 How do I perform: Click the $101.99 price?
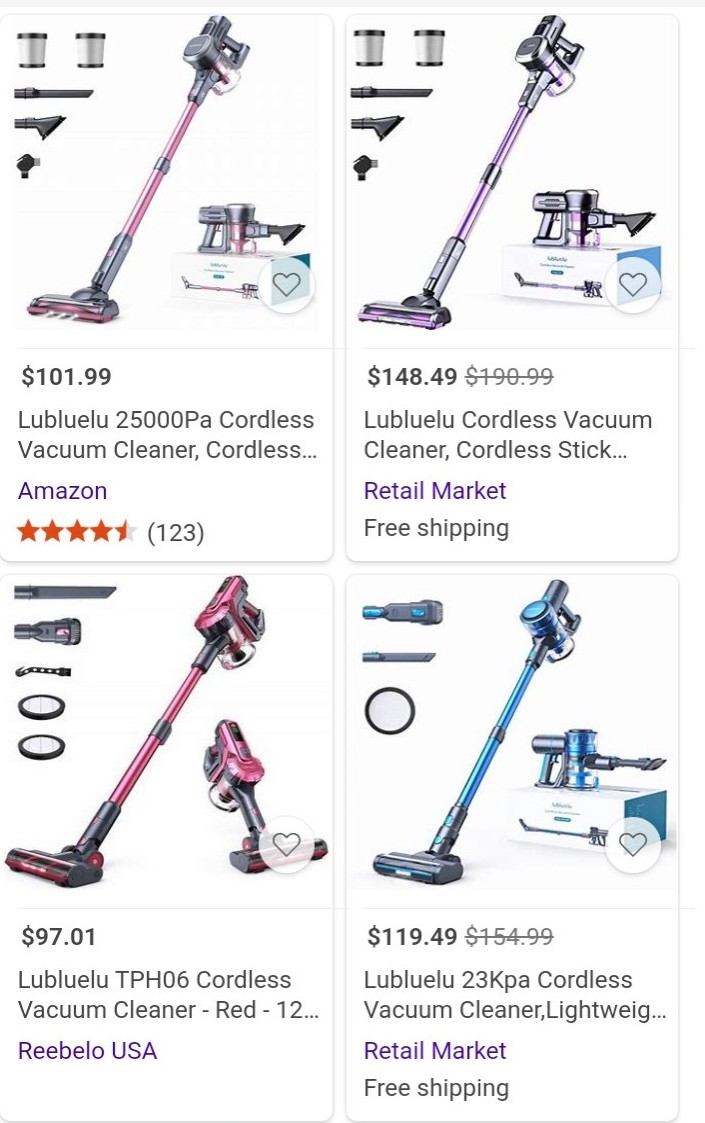(x=67, y=376)
